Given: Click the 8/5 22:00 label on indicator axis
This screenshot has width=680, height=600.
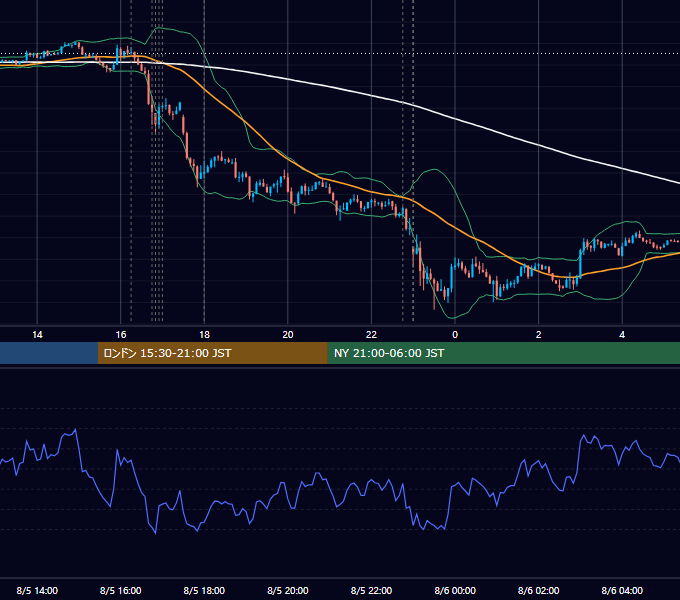Looking at the screenshot, I should coord(371,590).
